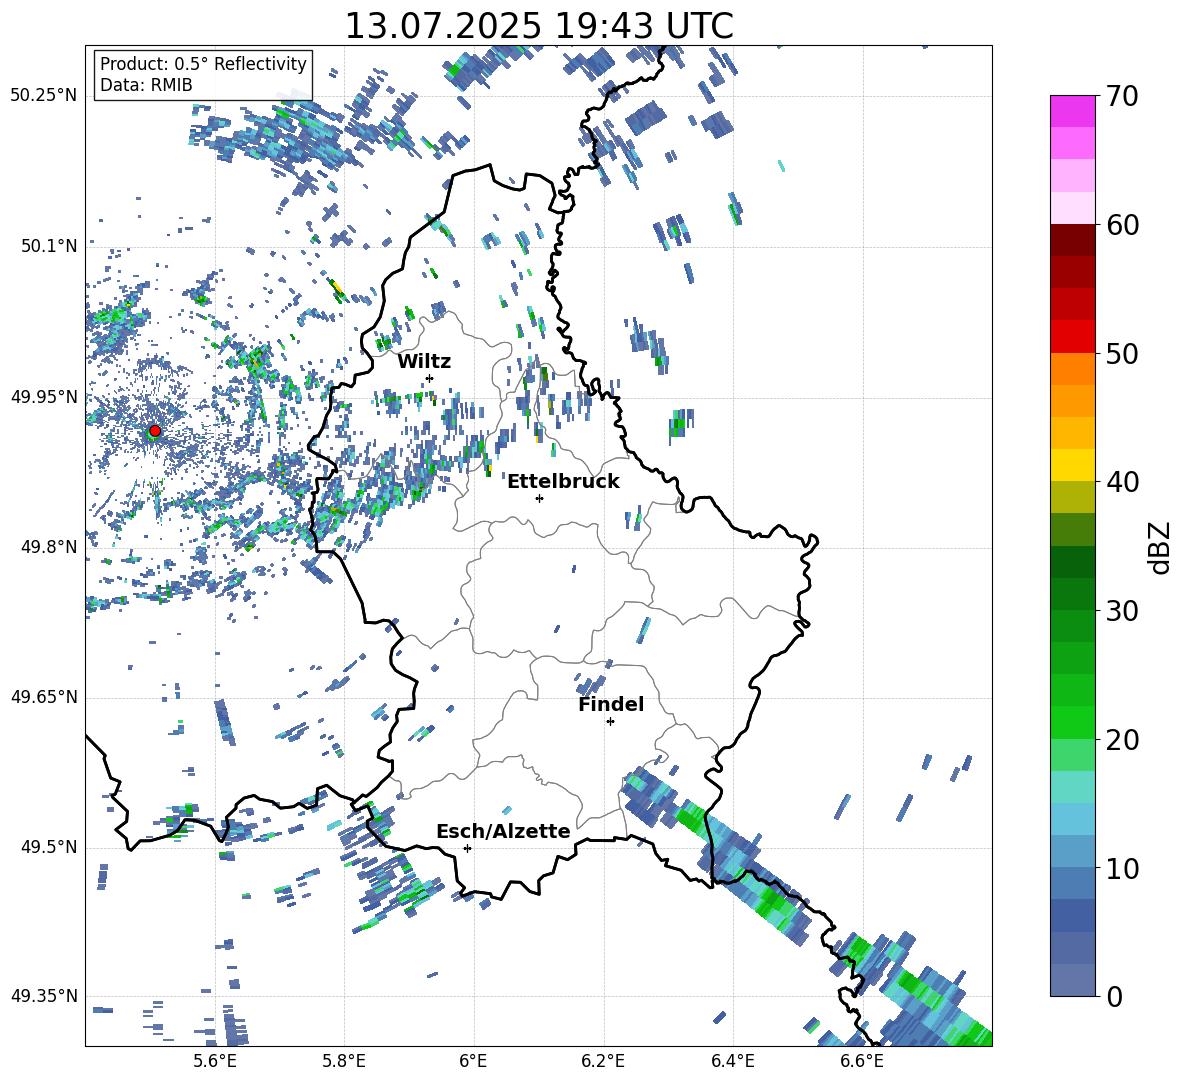Click the 49.8°N latitude label
Screen dimensions: 1184x1081
[48, 547]
